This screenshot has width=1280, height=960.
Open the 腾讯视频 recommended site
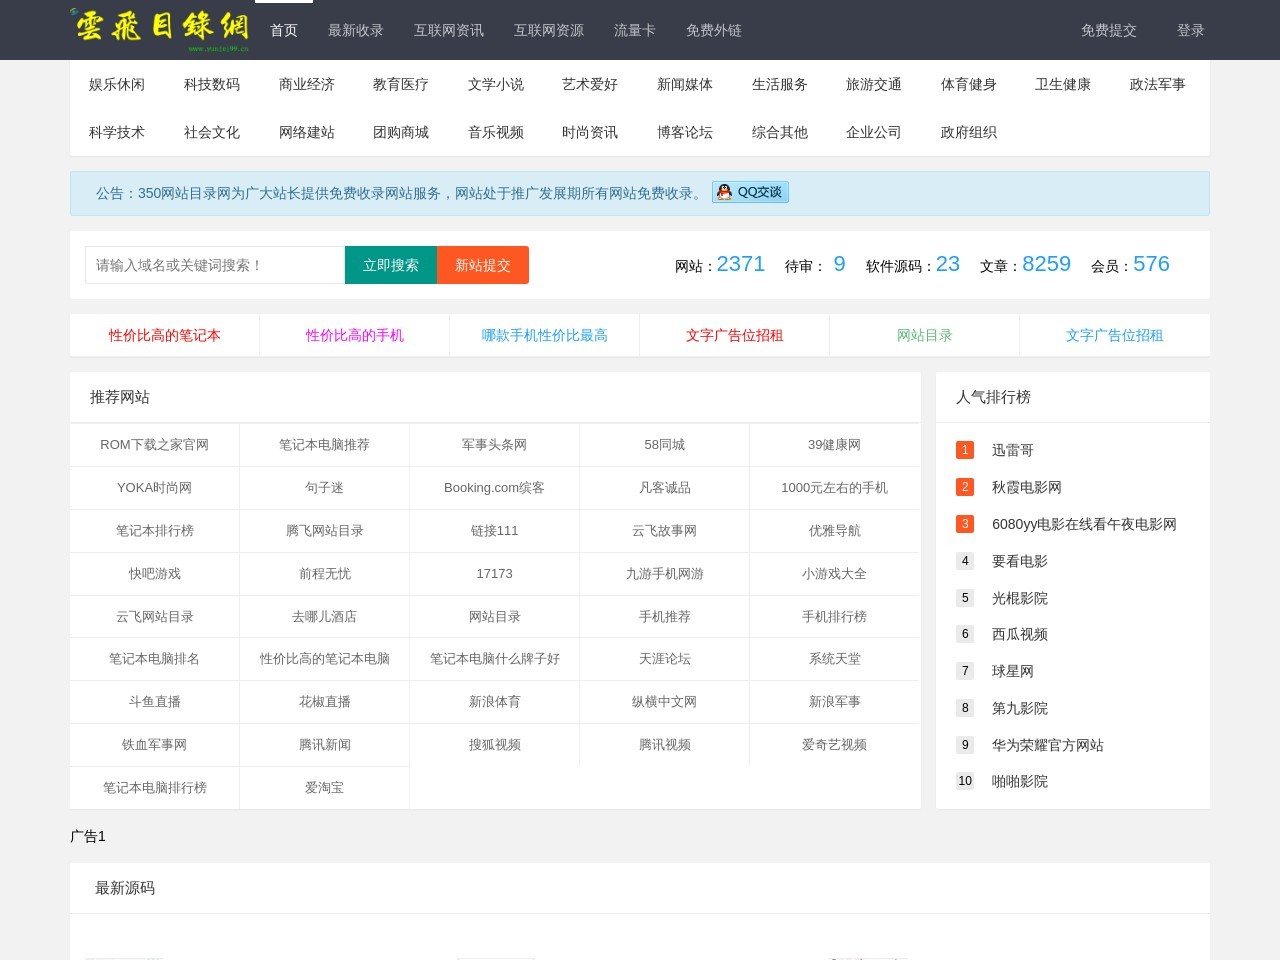pyautogui.click(x=664, y=745)
